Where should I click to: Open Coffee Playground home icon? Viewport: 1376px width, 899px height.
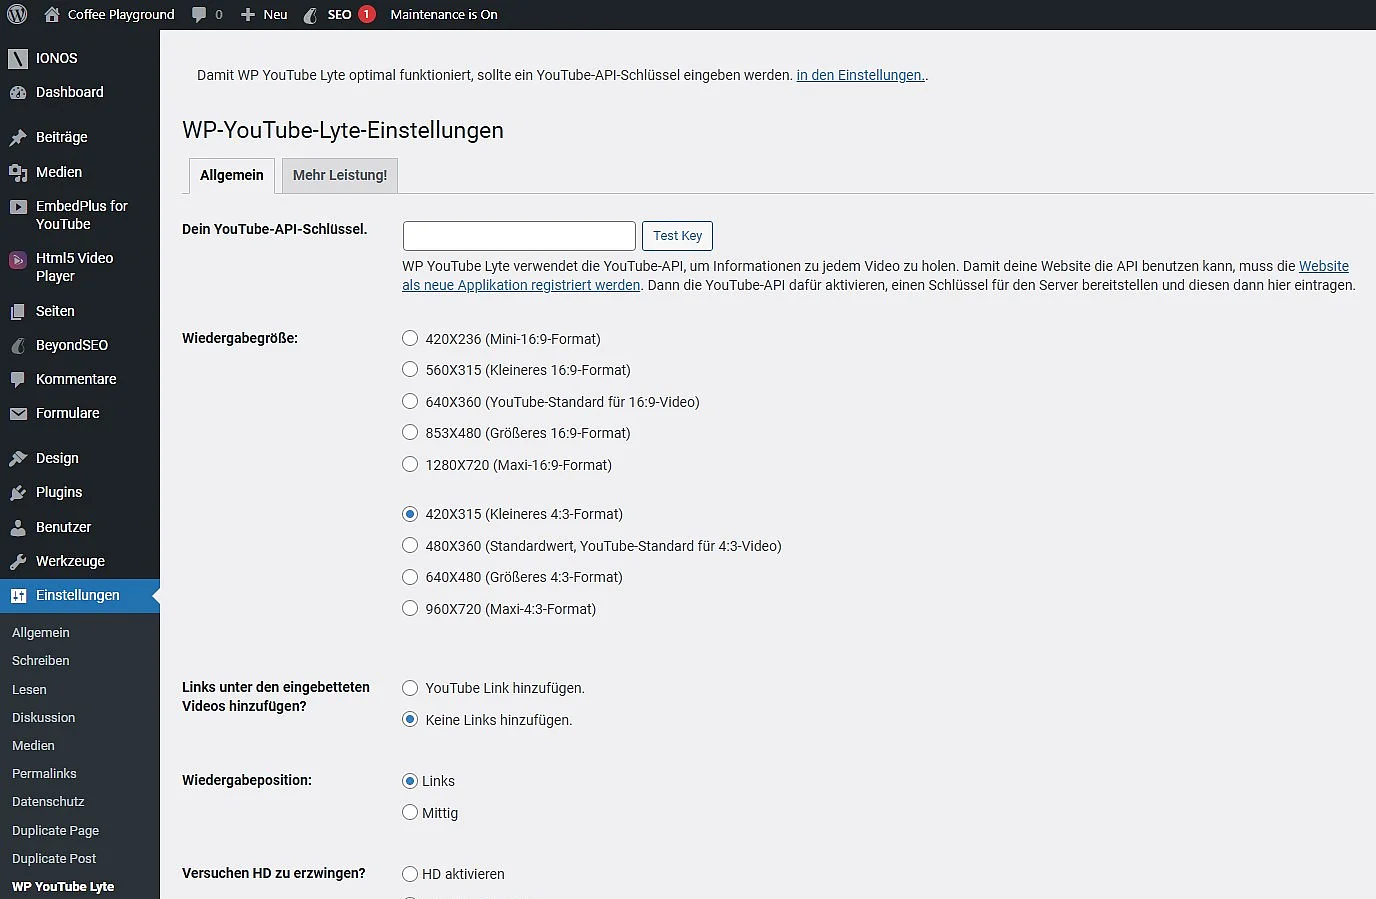point(52,14)
